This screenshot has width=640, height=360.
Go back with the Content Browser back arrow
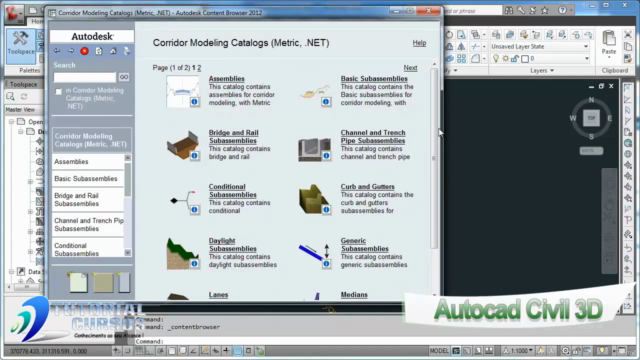[57, 51]
